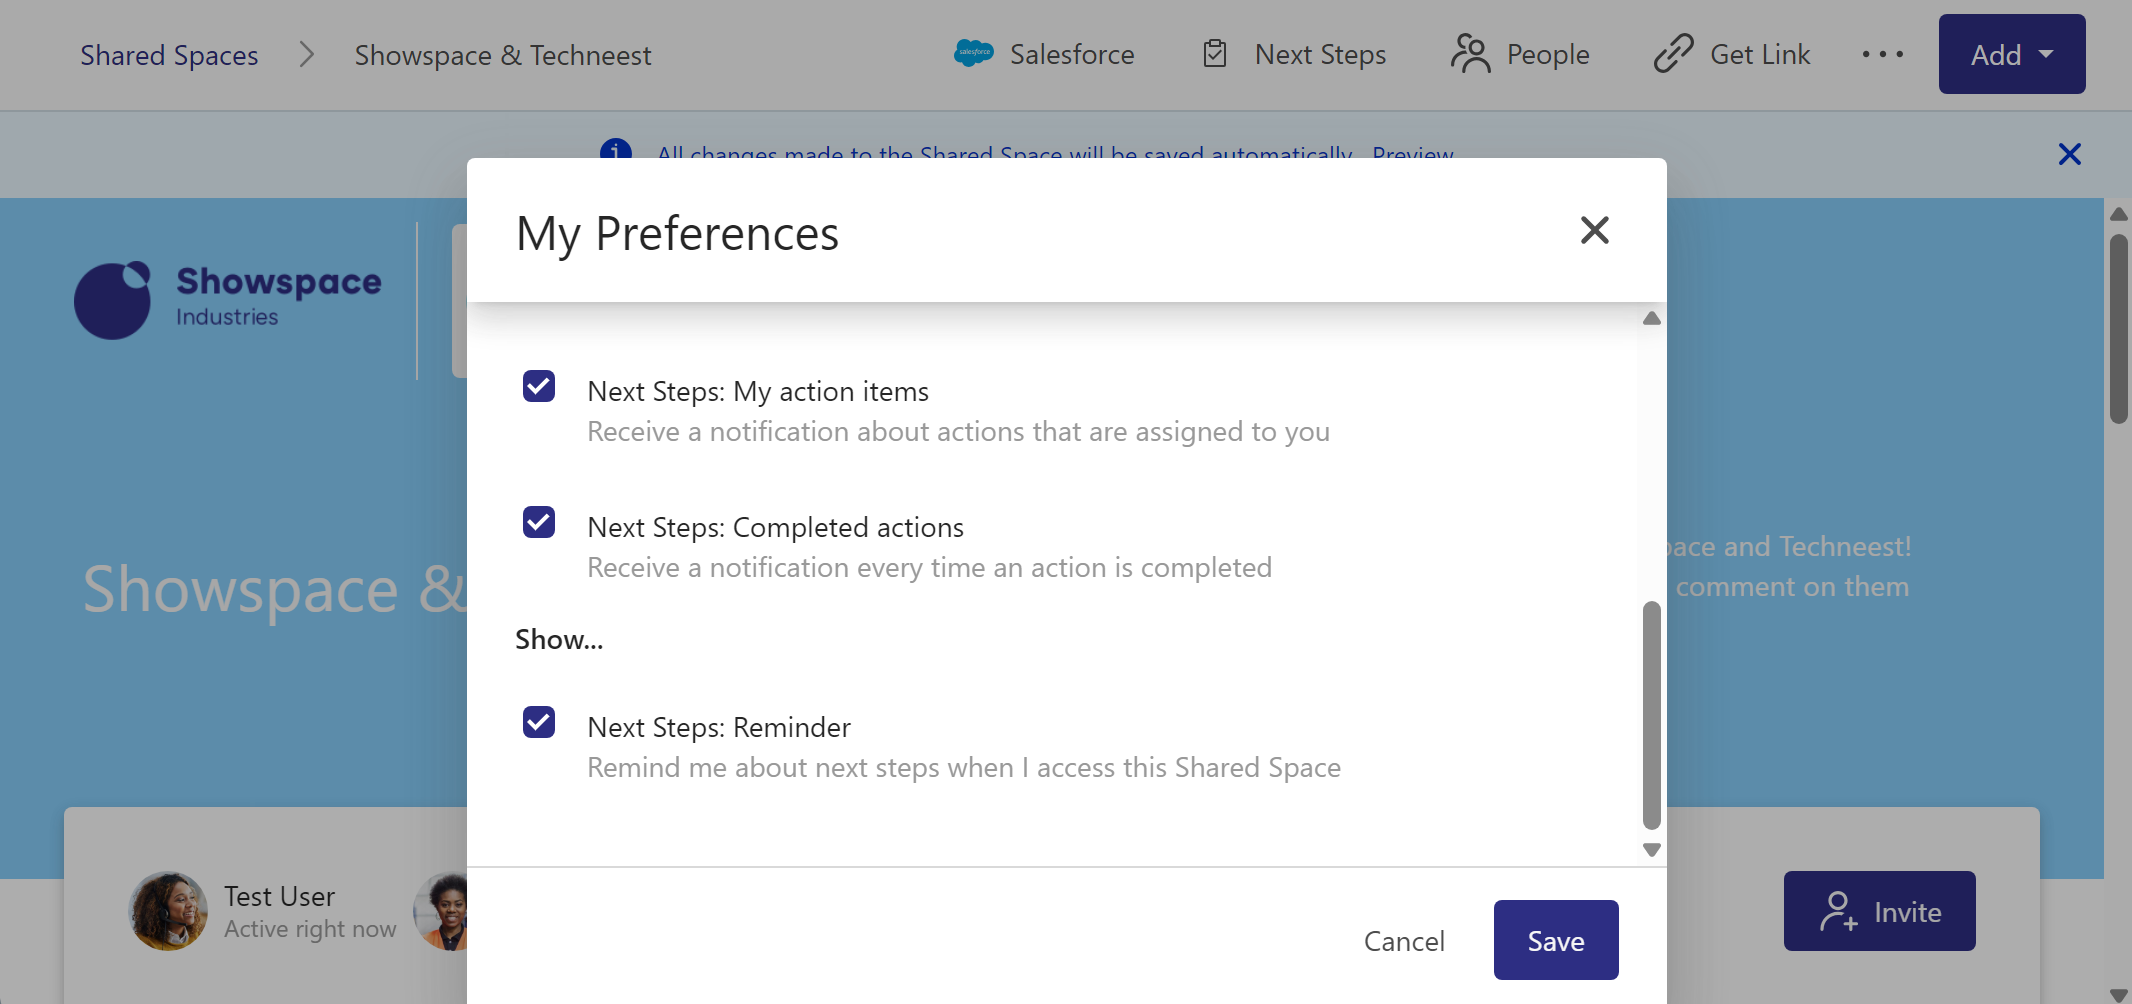
Task: Open the Salesforce menu item
Action: 1044,54
